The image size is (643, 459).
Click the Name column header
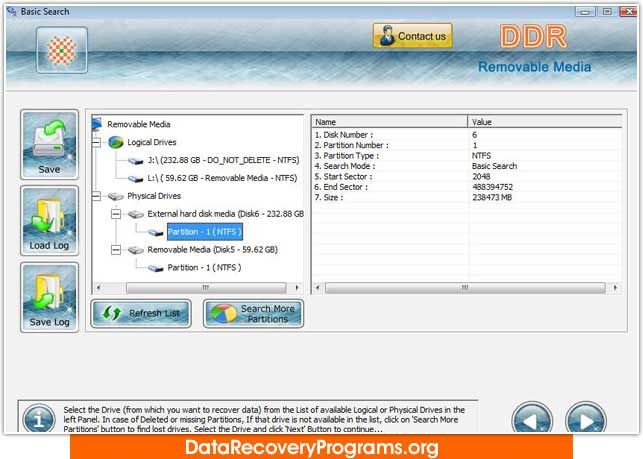click(390, 122)
